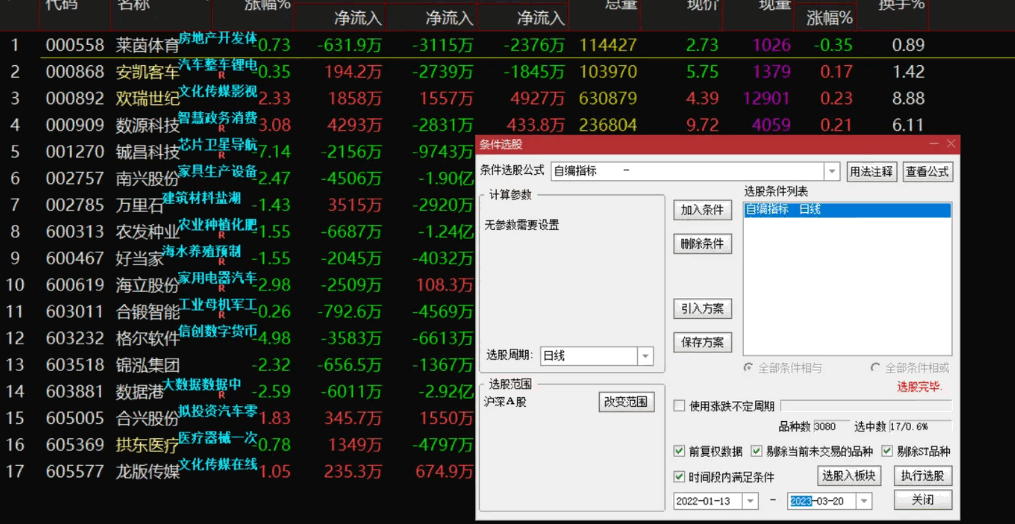The height and width of the screenshot is (524, 1015).
Task: Toggle the 使用涨跌不定周期 checkbox
Action: [679, 406]
